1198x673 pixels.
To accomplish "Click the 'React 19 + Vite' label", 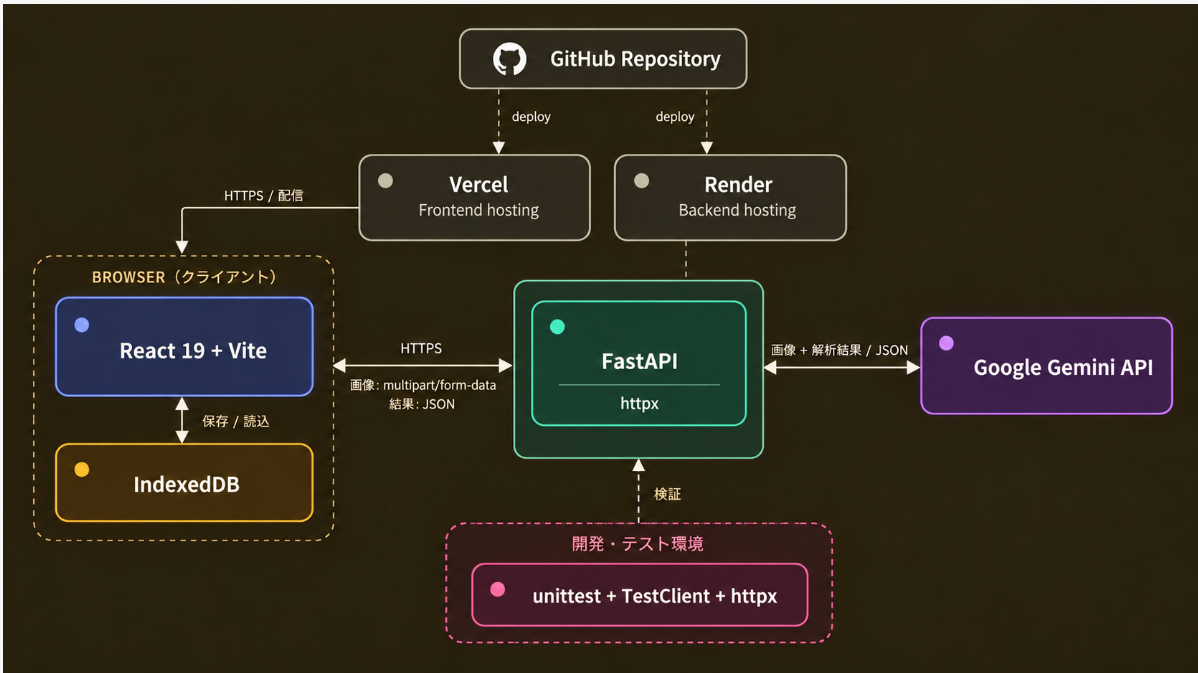I will click(193, 351).
